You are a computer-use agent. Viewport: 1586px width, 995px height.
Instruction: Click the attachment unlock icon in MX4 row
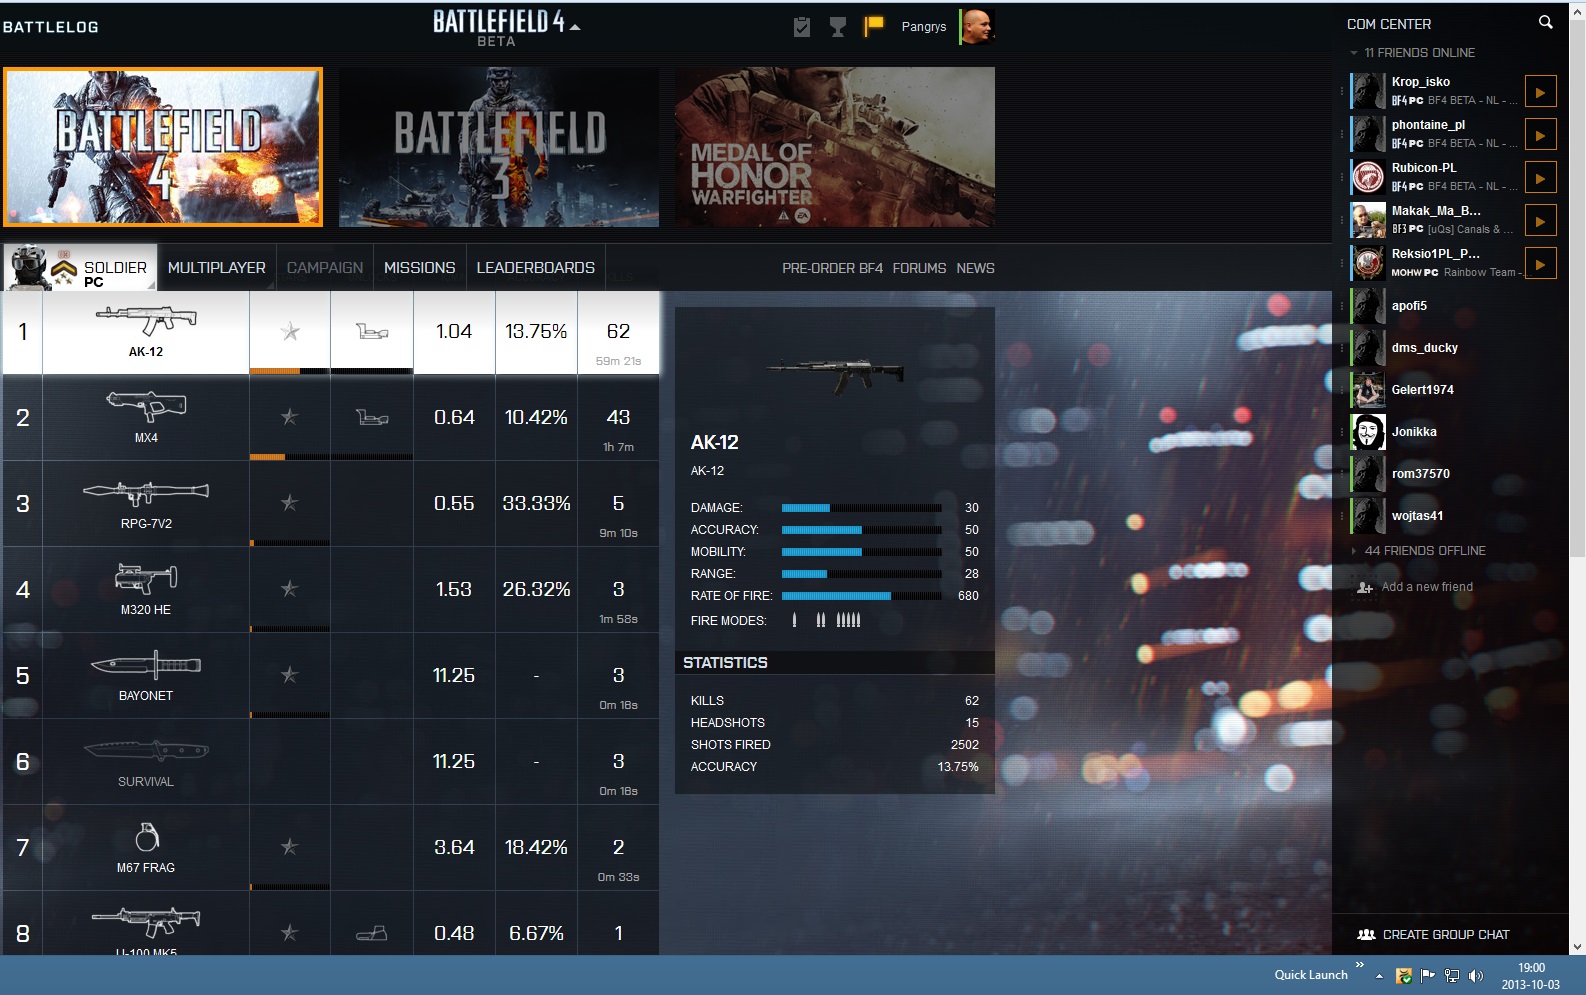click(x=372, y=417)
